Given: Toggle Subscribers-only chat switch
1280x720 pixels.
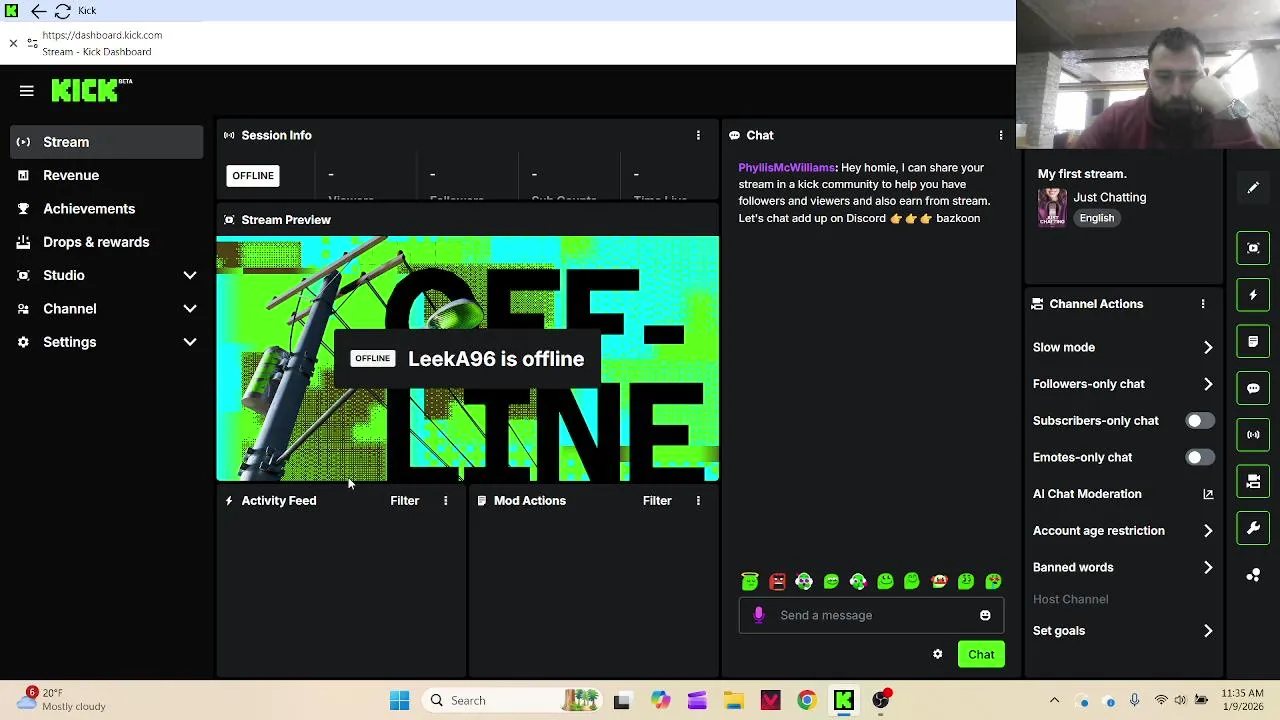Looking at the screenshot, I should coord(1200,421).
